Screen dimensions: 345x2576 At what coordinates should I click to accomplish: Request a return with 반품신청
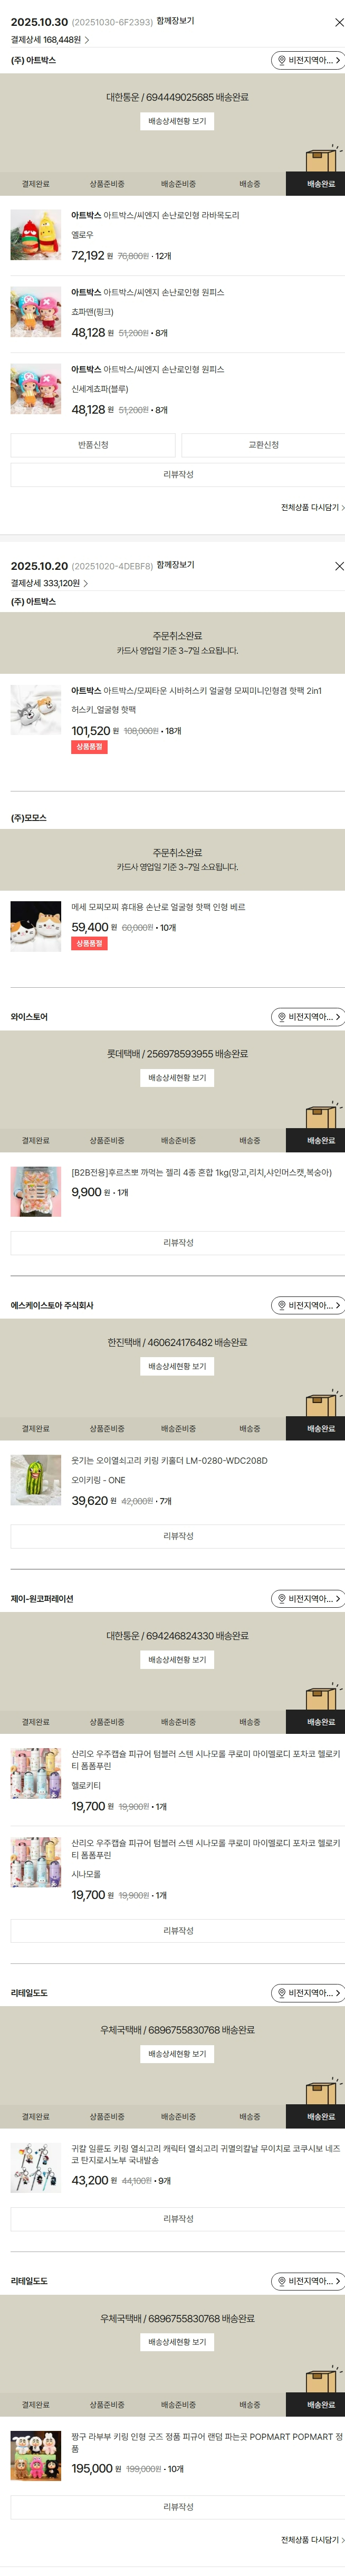tap(93, 445)
